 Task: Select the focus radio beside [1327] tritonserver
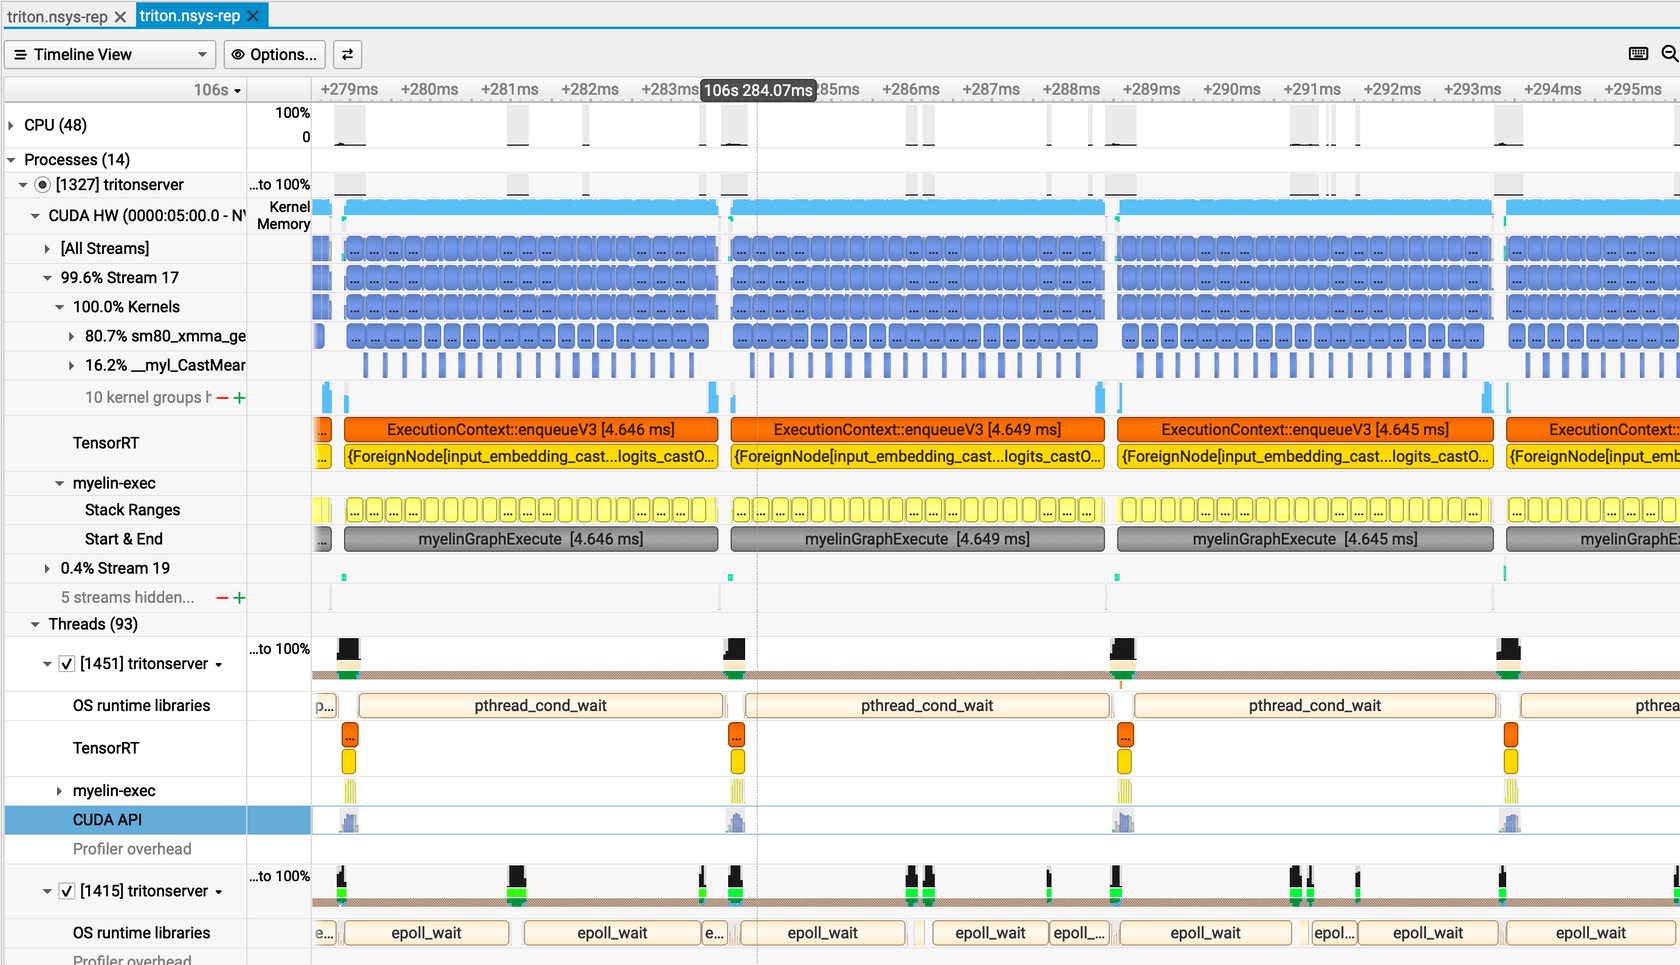pyautogui.click(x=42, y=184)
